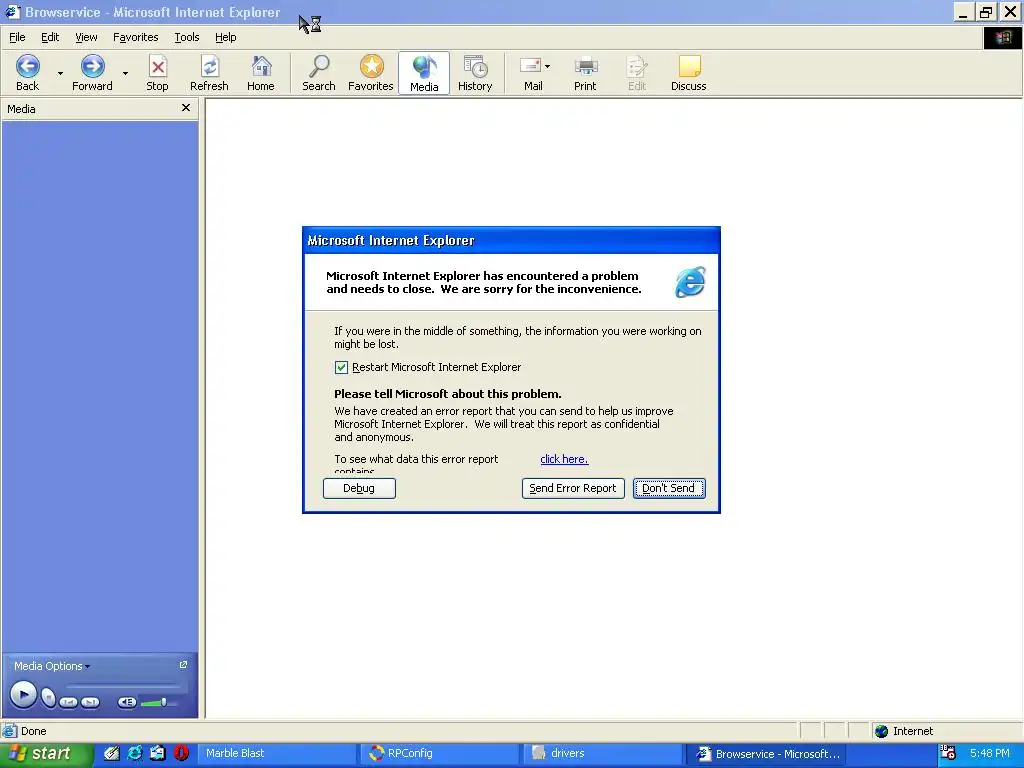The image size is (1024, 768).
Task: Print the page with Print icon
Action: point(586,67)
